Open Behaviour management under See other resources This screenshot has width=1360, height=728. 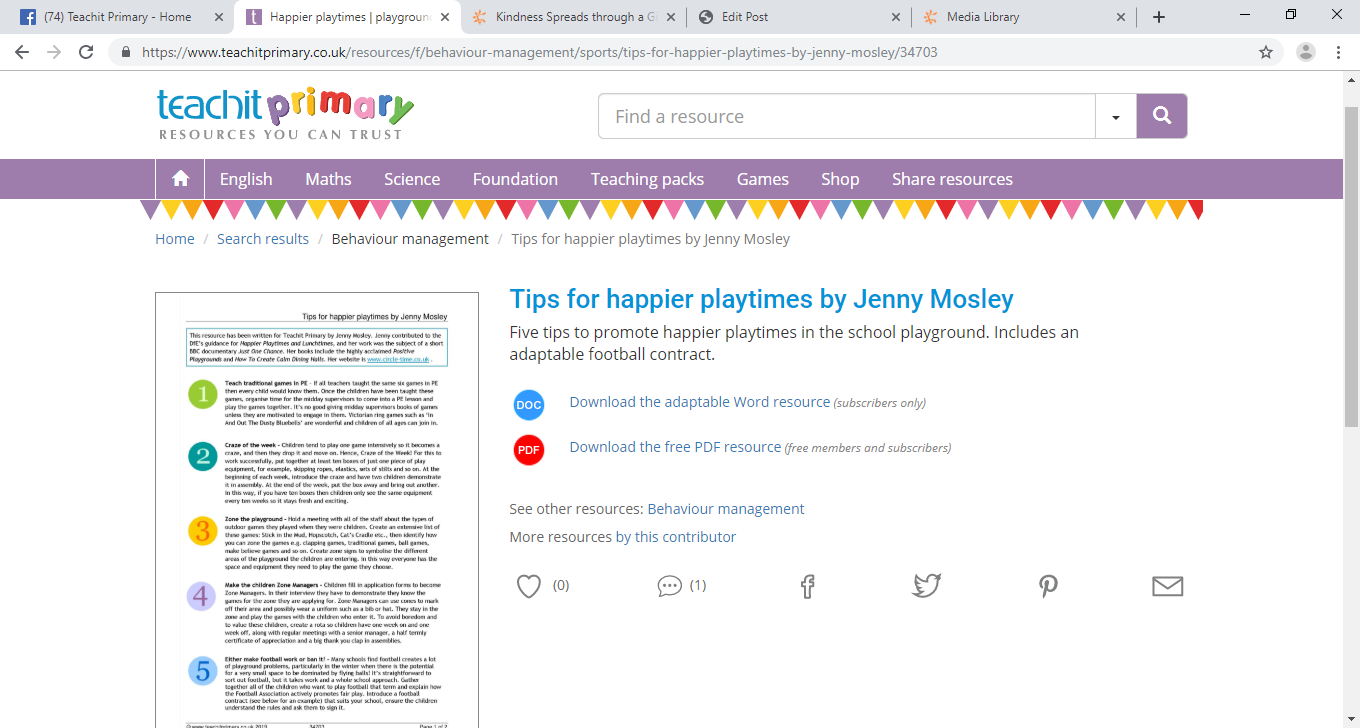726,509
